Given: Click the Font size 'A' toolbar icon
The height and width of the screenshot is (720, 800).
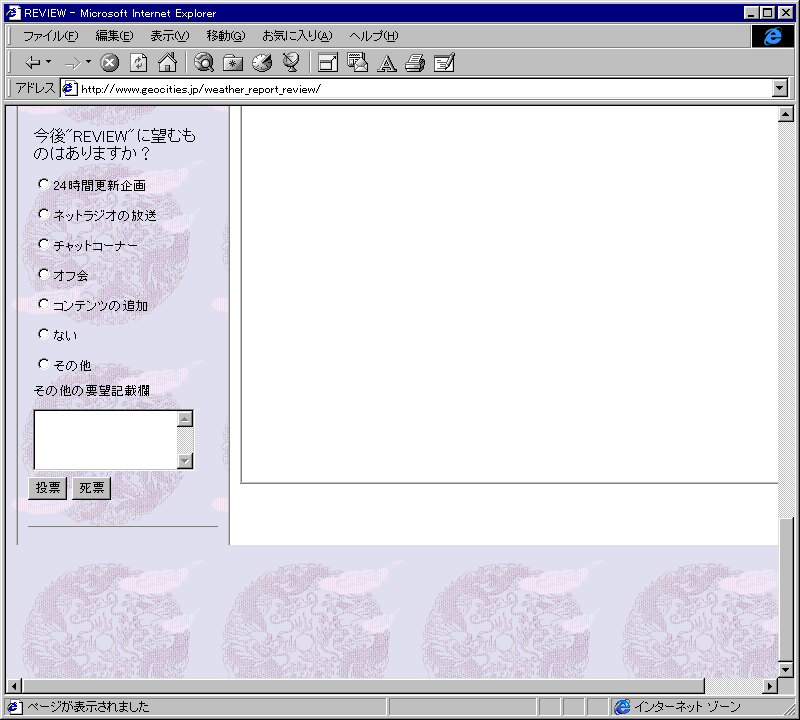Looking at the screenshot, I should pyautogui.click(x=387, y=63).
